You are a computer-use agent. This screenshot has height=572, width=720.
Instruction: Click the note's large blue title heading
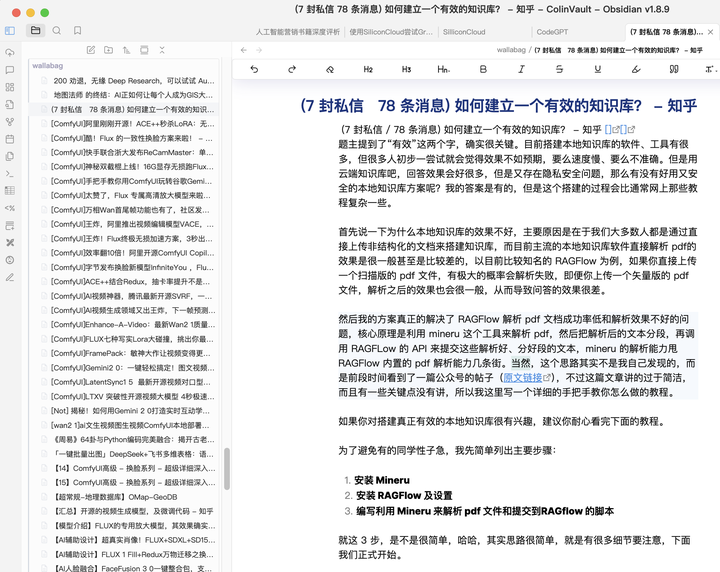(x=498, y=106)
